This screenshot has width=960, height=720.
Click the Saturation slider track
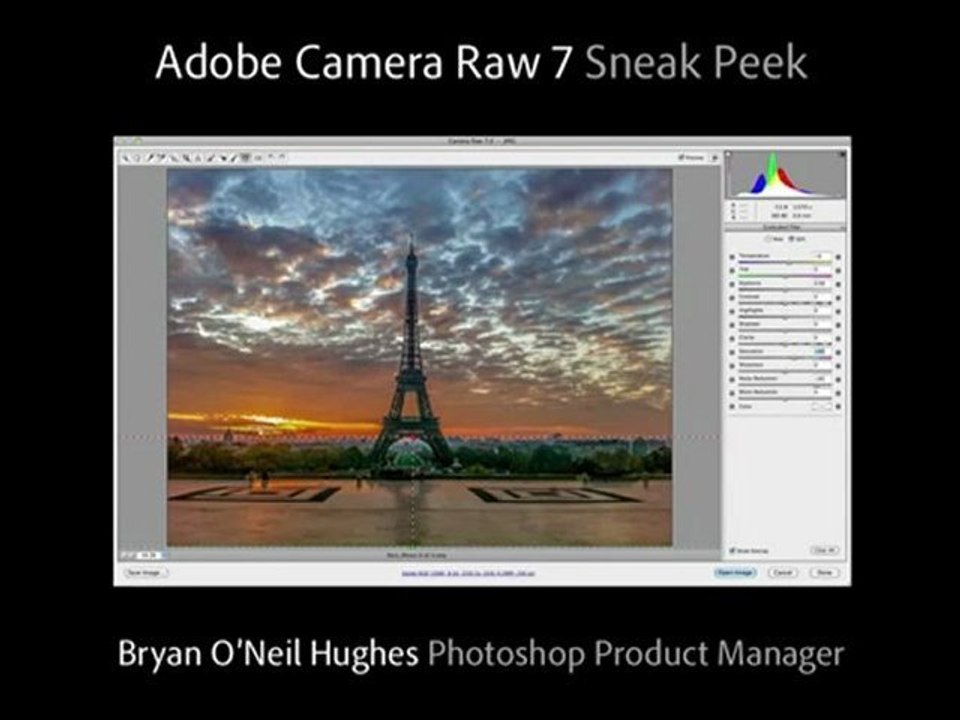(785, 358)
